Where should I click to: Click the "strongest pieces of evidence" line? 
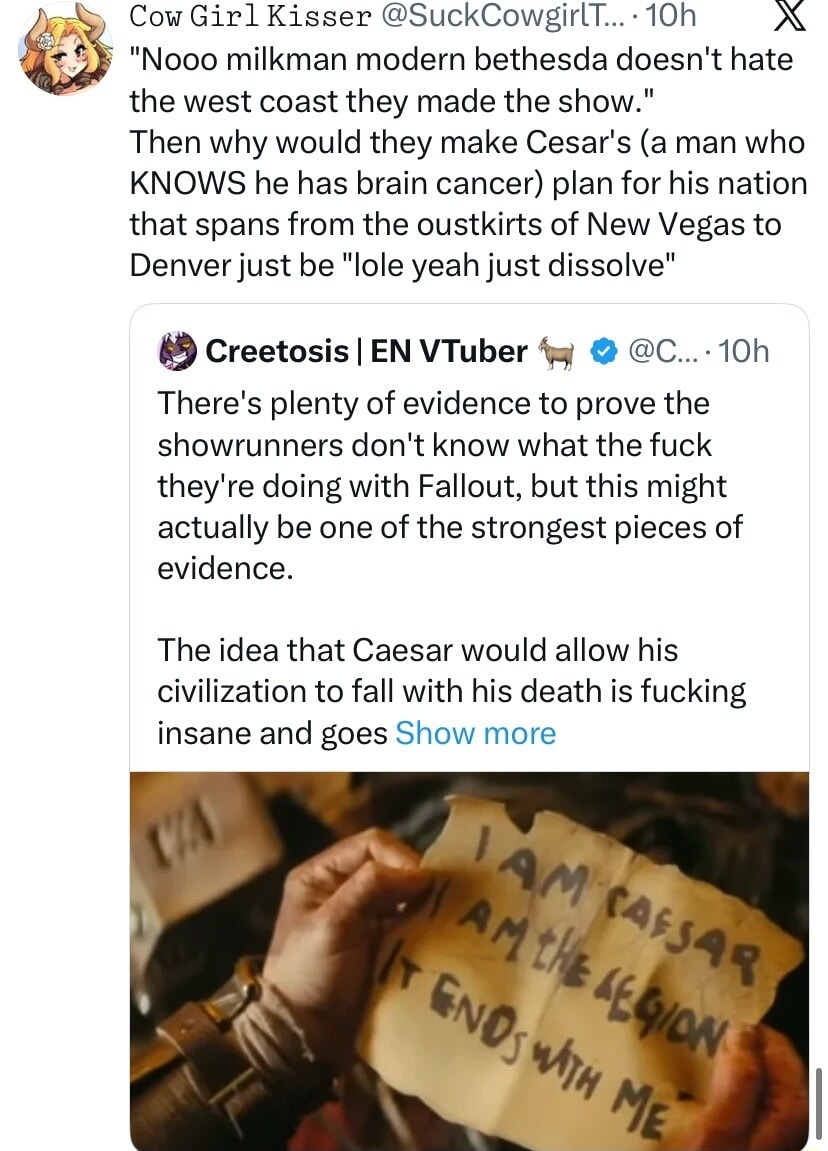450,527
